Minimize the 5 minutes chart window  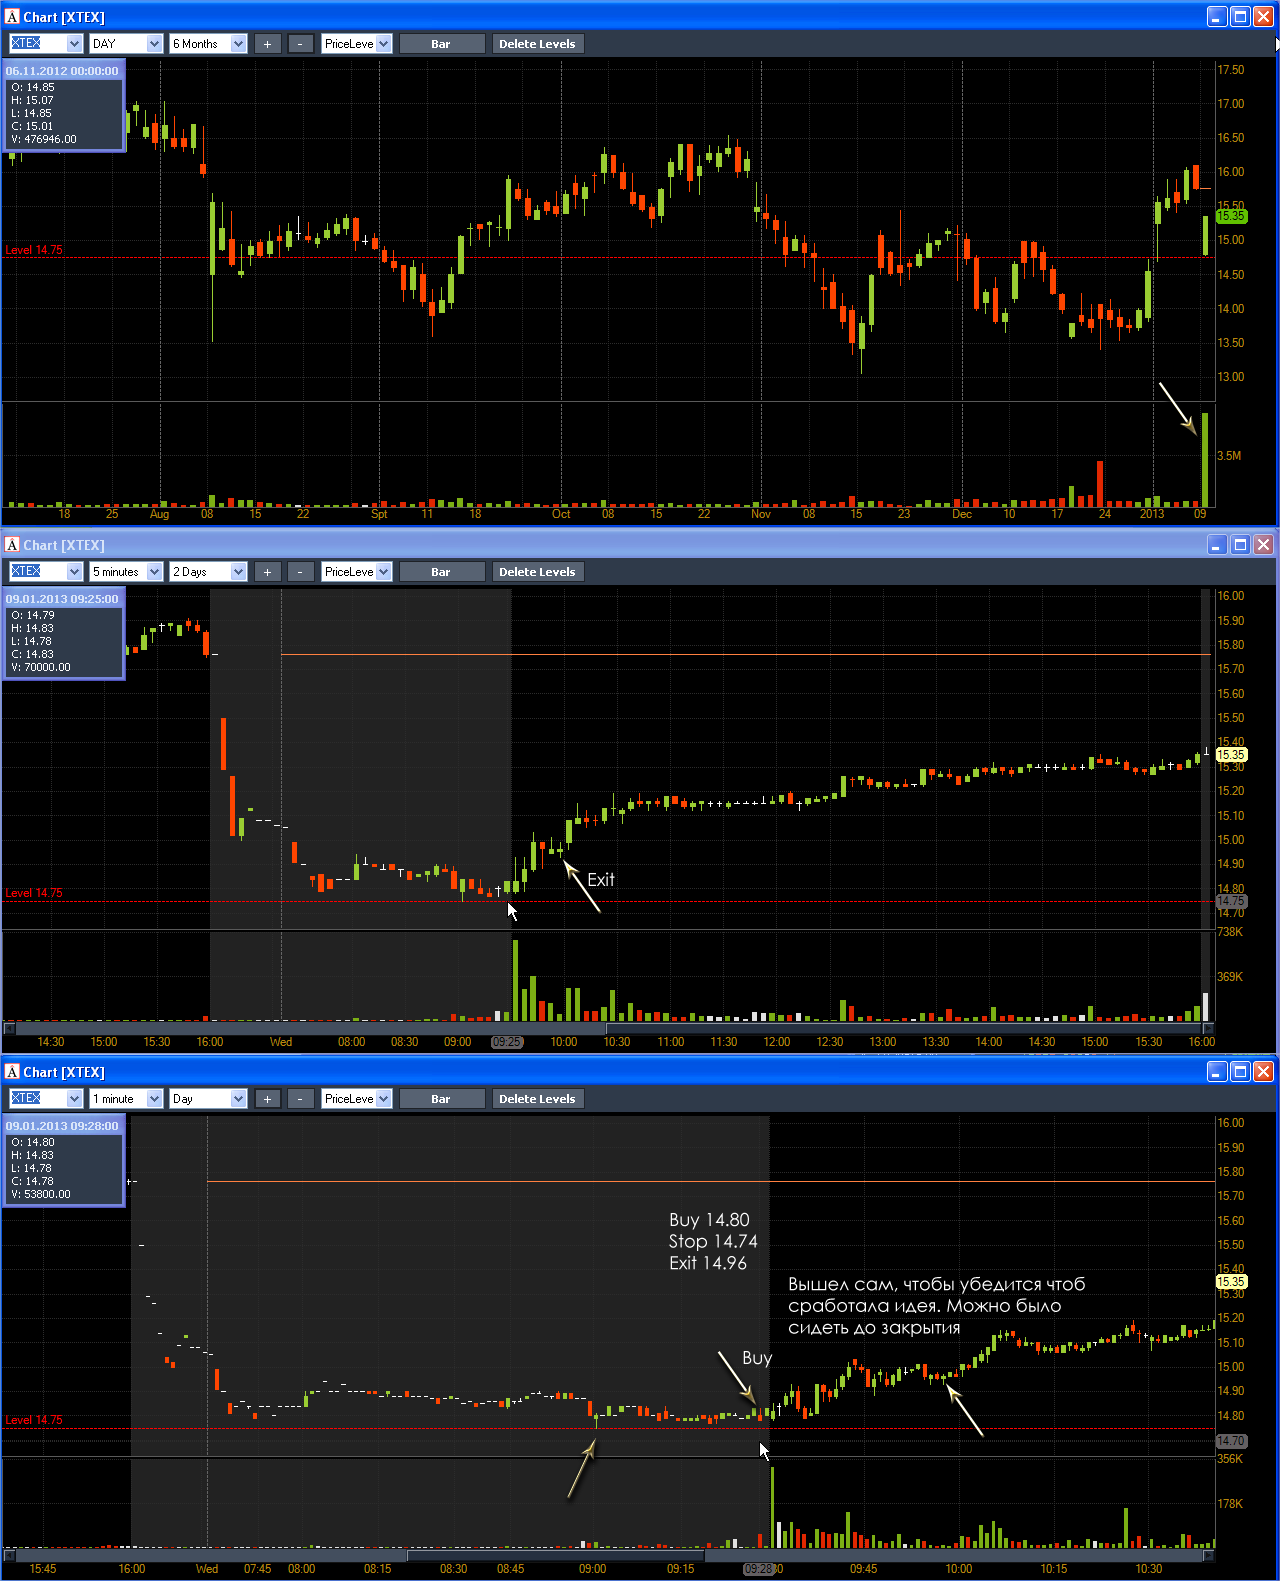coord(1217,545)
